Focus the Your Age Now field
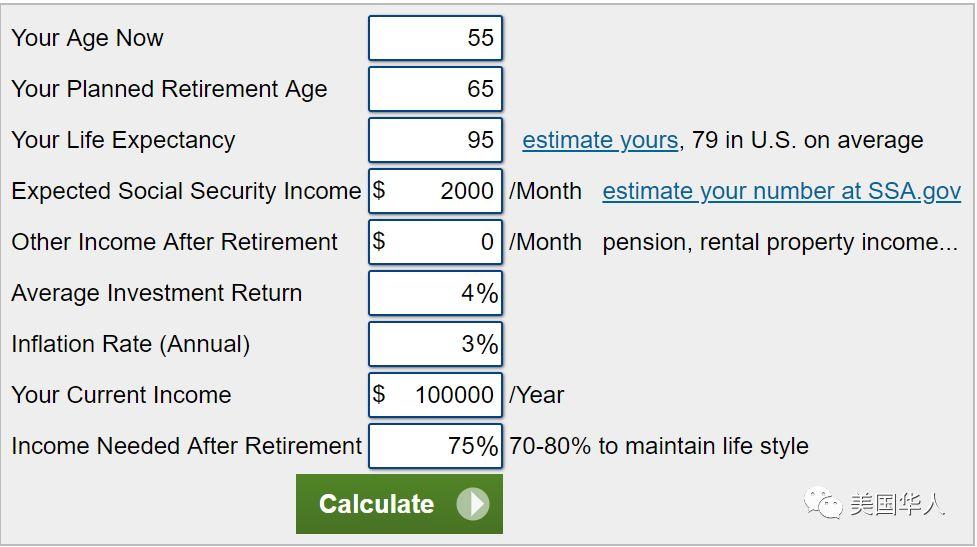The height and width of the screenshot is (547, 977). point(435,38)
